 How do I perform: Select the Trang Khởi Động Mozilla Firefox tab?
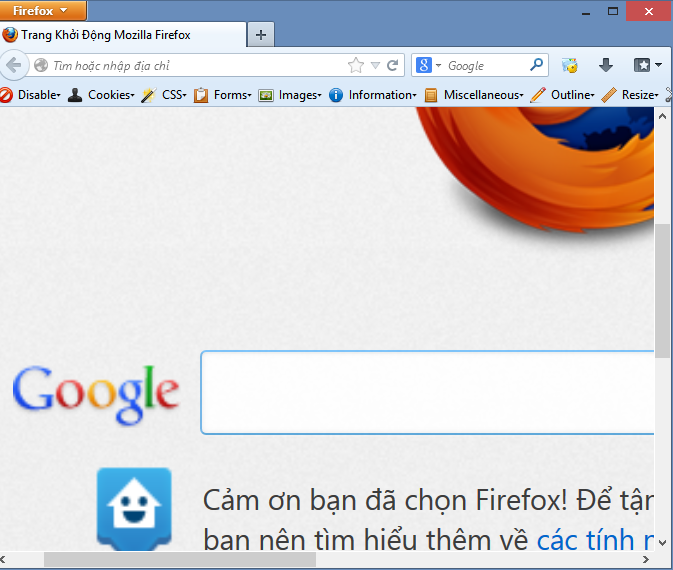(x=123, y=35)
